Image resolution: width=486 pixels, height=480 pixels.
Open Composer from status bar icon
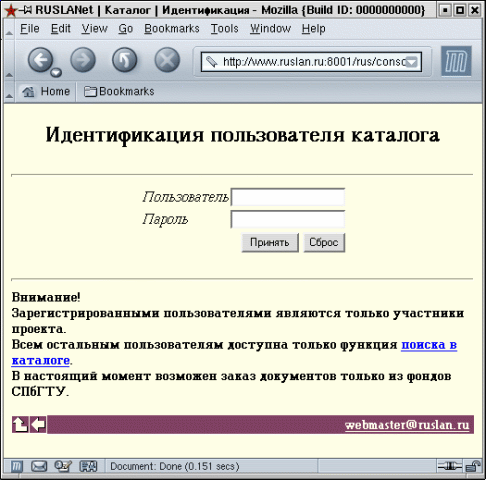[63, 466]
